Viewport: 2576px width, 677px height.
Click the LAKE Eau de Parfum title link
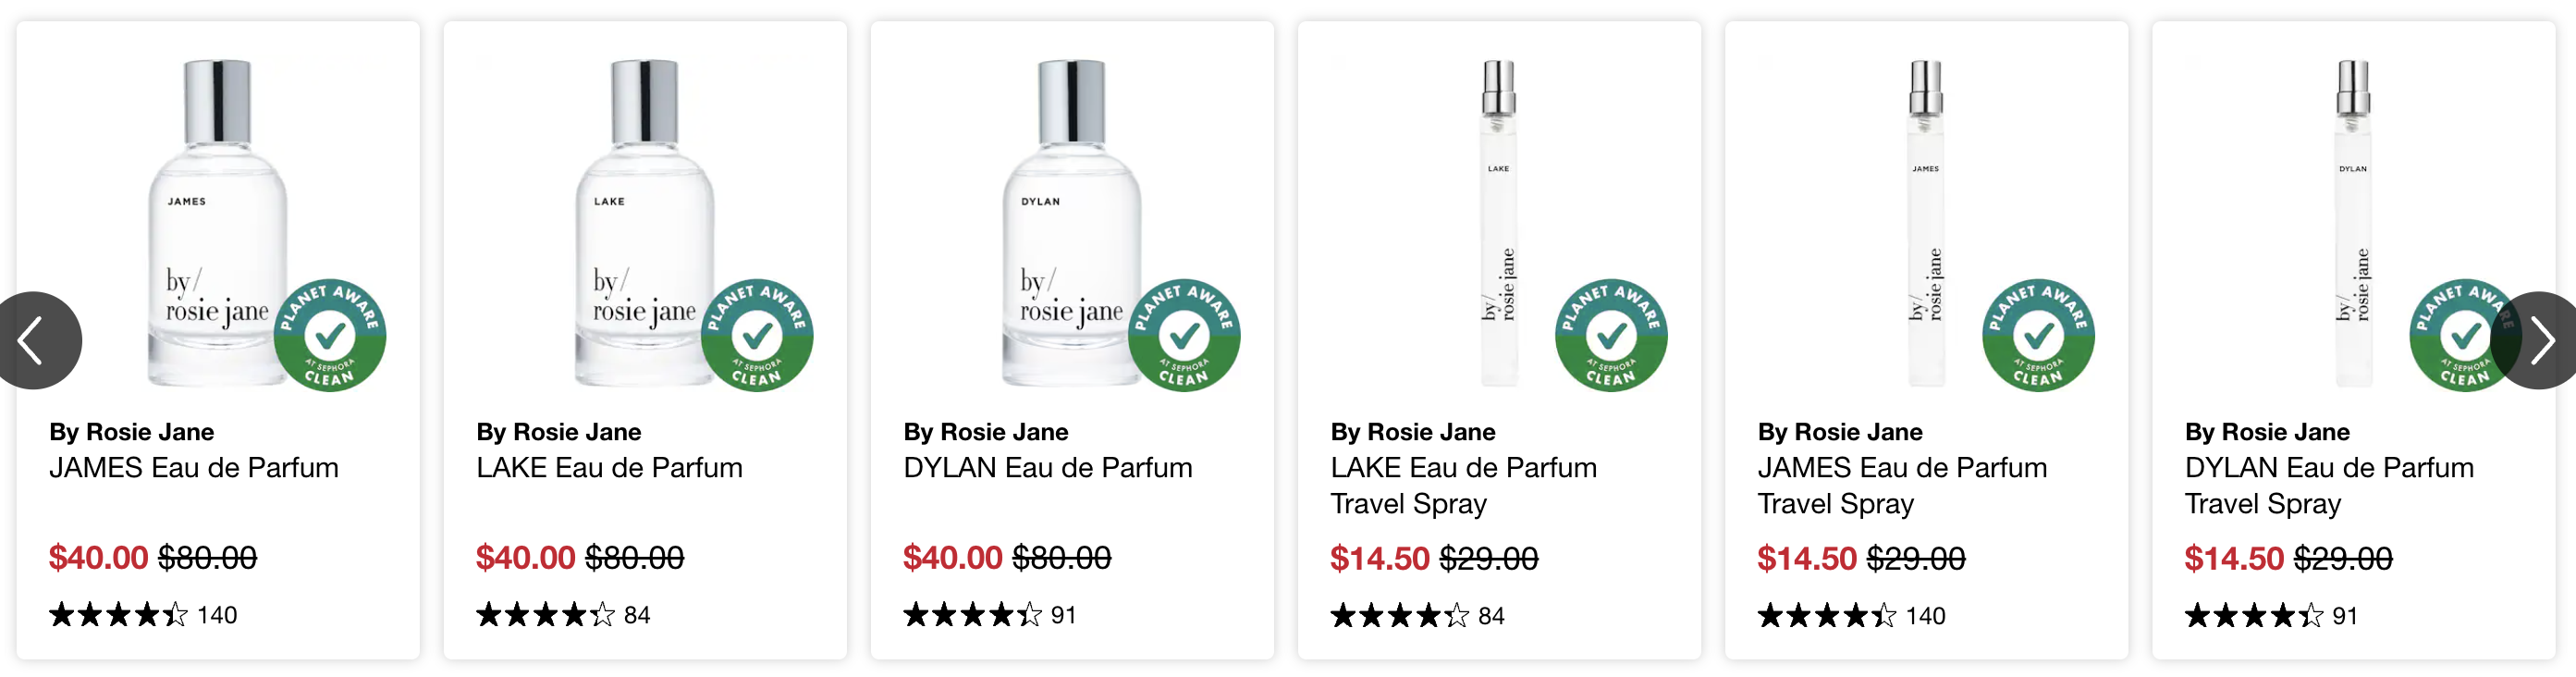[609, 467]
